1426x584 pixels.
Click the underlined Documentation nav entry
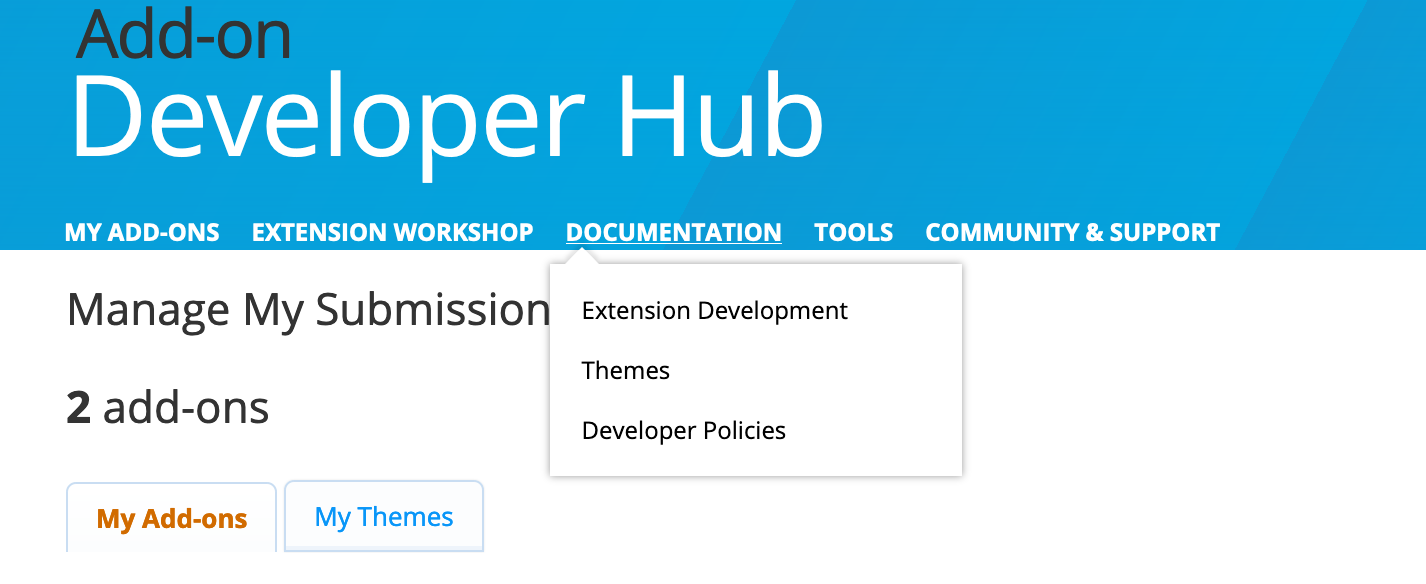[x=673, y=232]
